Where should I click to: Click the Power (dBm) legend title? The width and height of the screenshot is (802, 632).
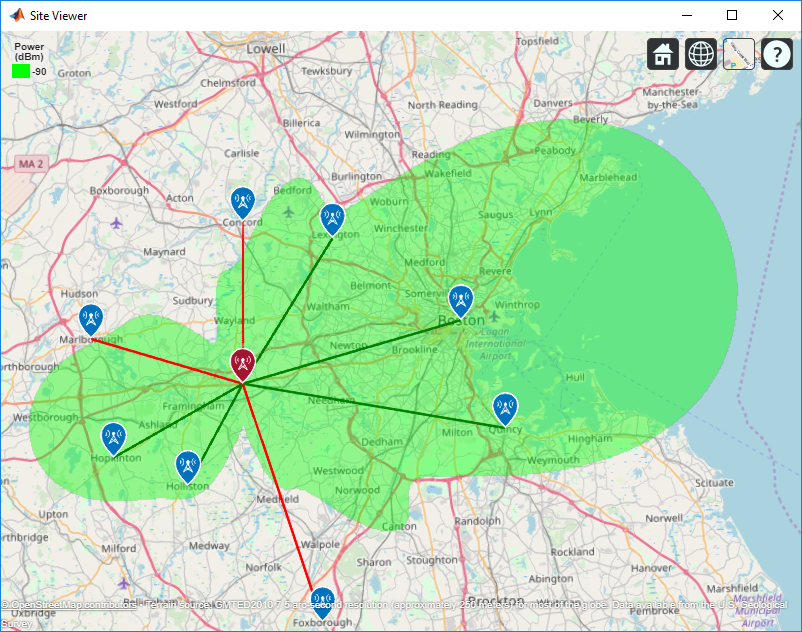click(29, 51)
